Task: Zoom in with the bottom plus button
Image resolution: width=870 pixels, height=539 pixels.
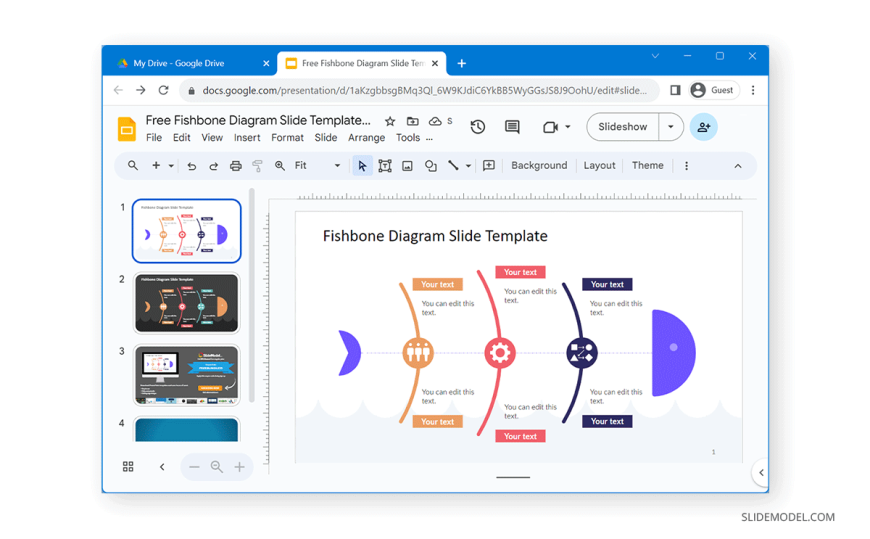Action: (239, 467)
